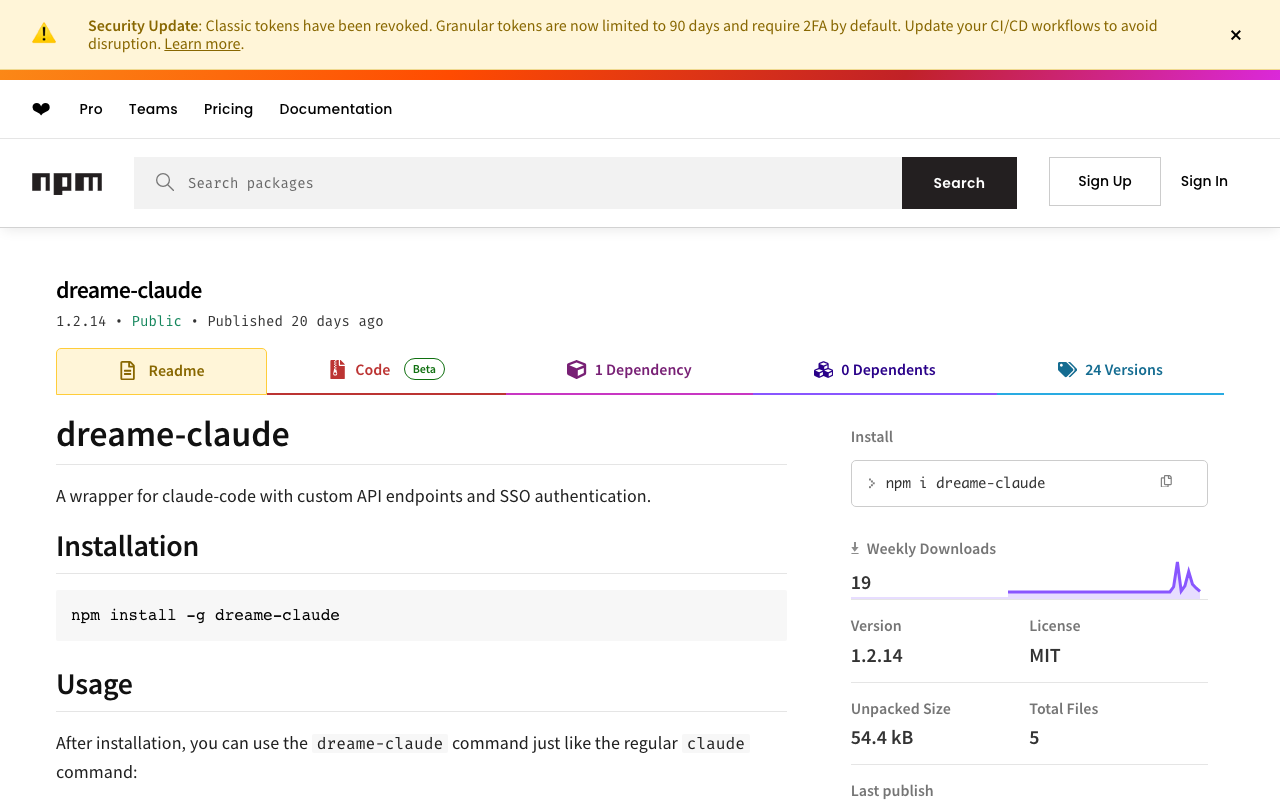Click the weekly downloads sparkline chart
Image resolution: width=1280 pixels, height=800 pixels.
point(1104,580)
